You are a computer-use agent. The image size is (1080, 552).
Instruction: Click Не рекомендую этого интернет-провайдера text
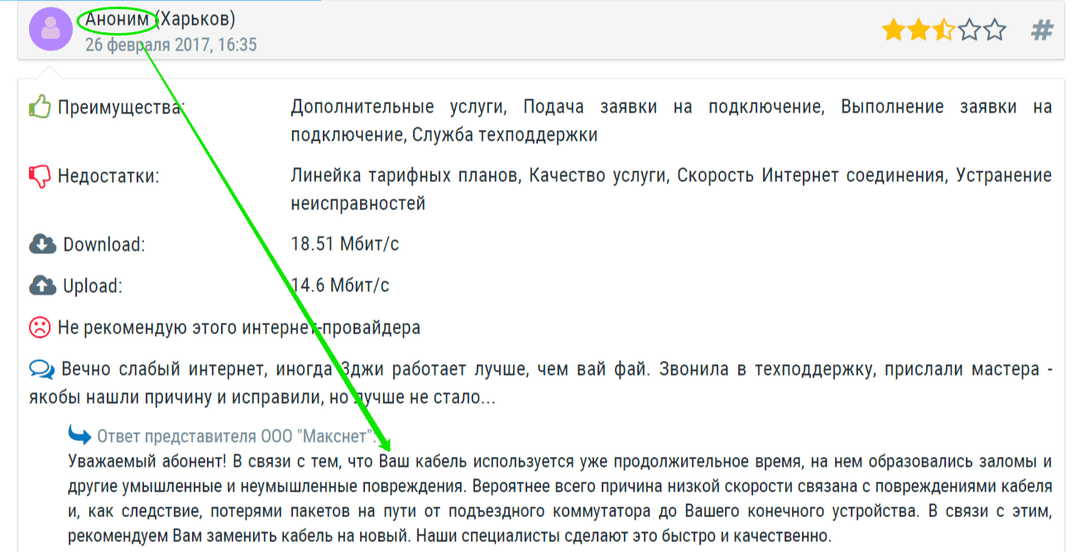point(239,327)
